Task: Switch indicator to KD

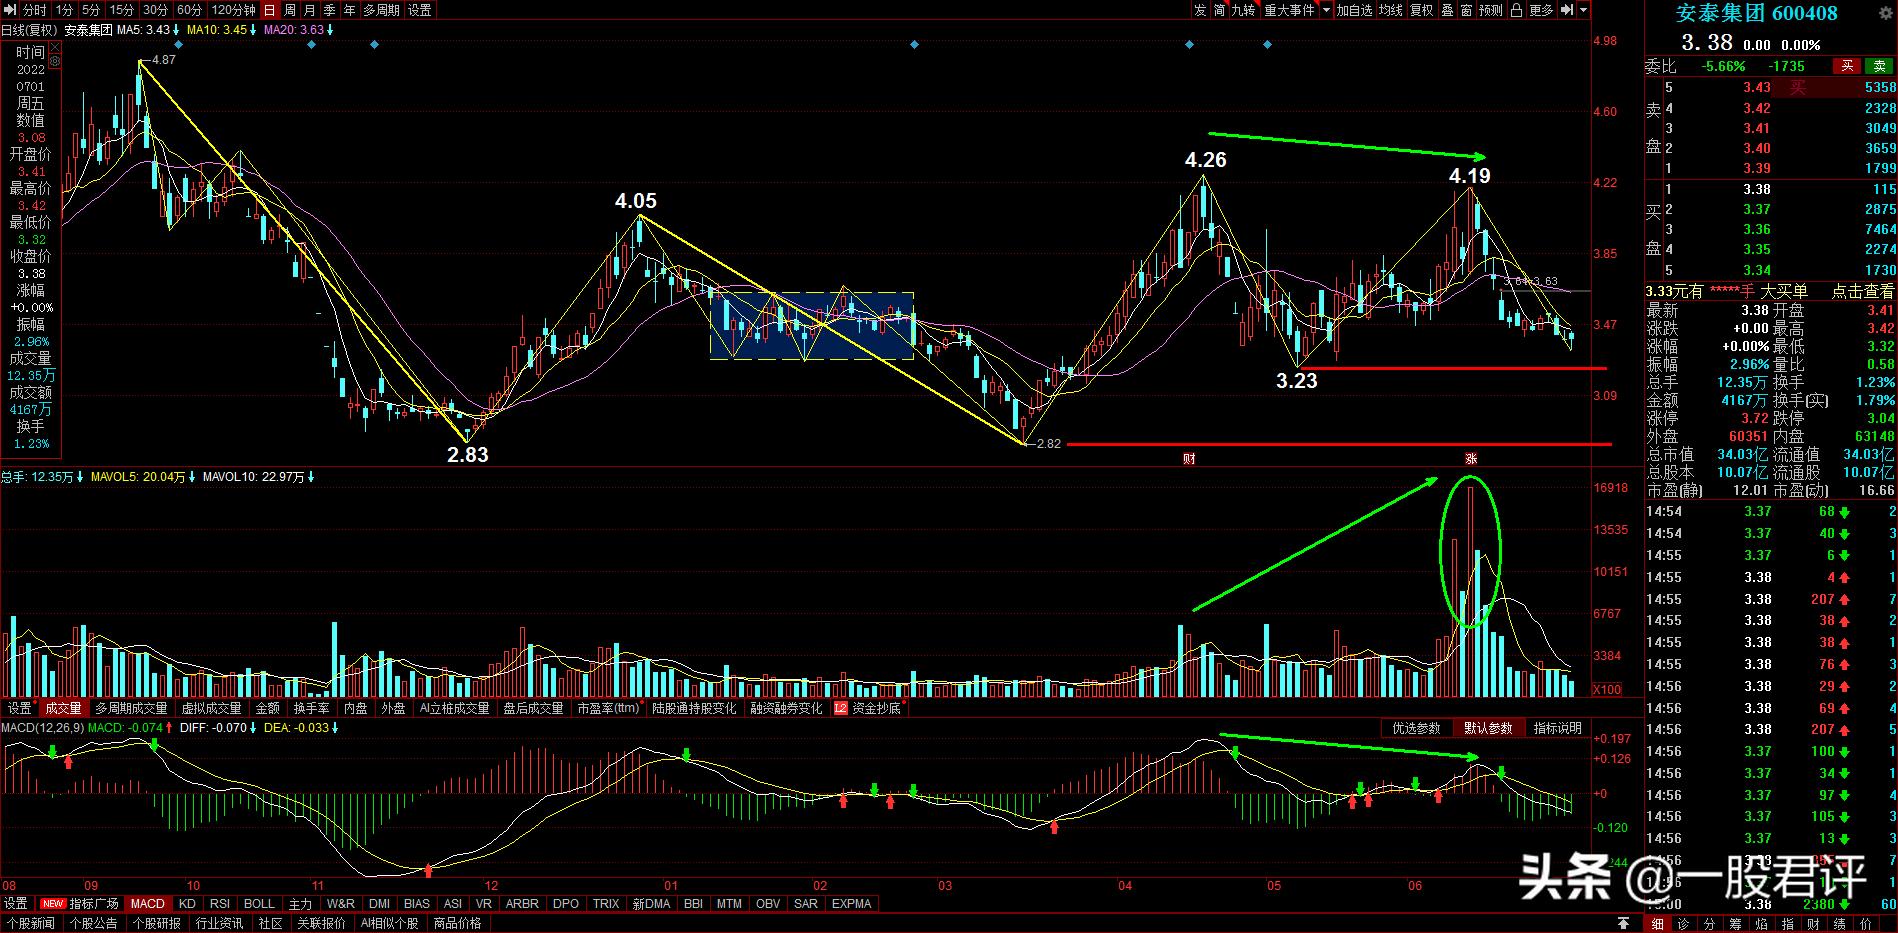Action: click(x=187, y=903)
